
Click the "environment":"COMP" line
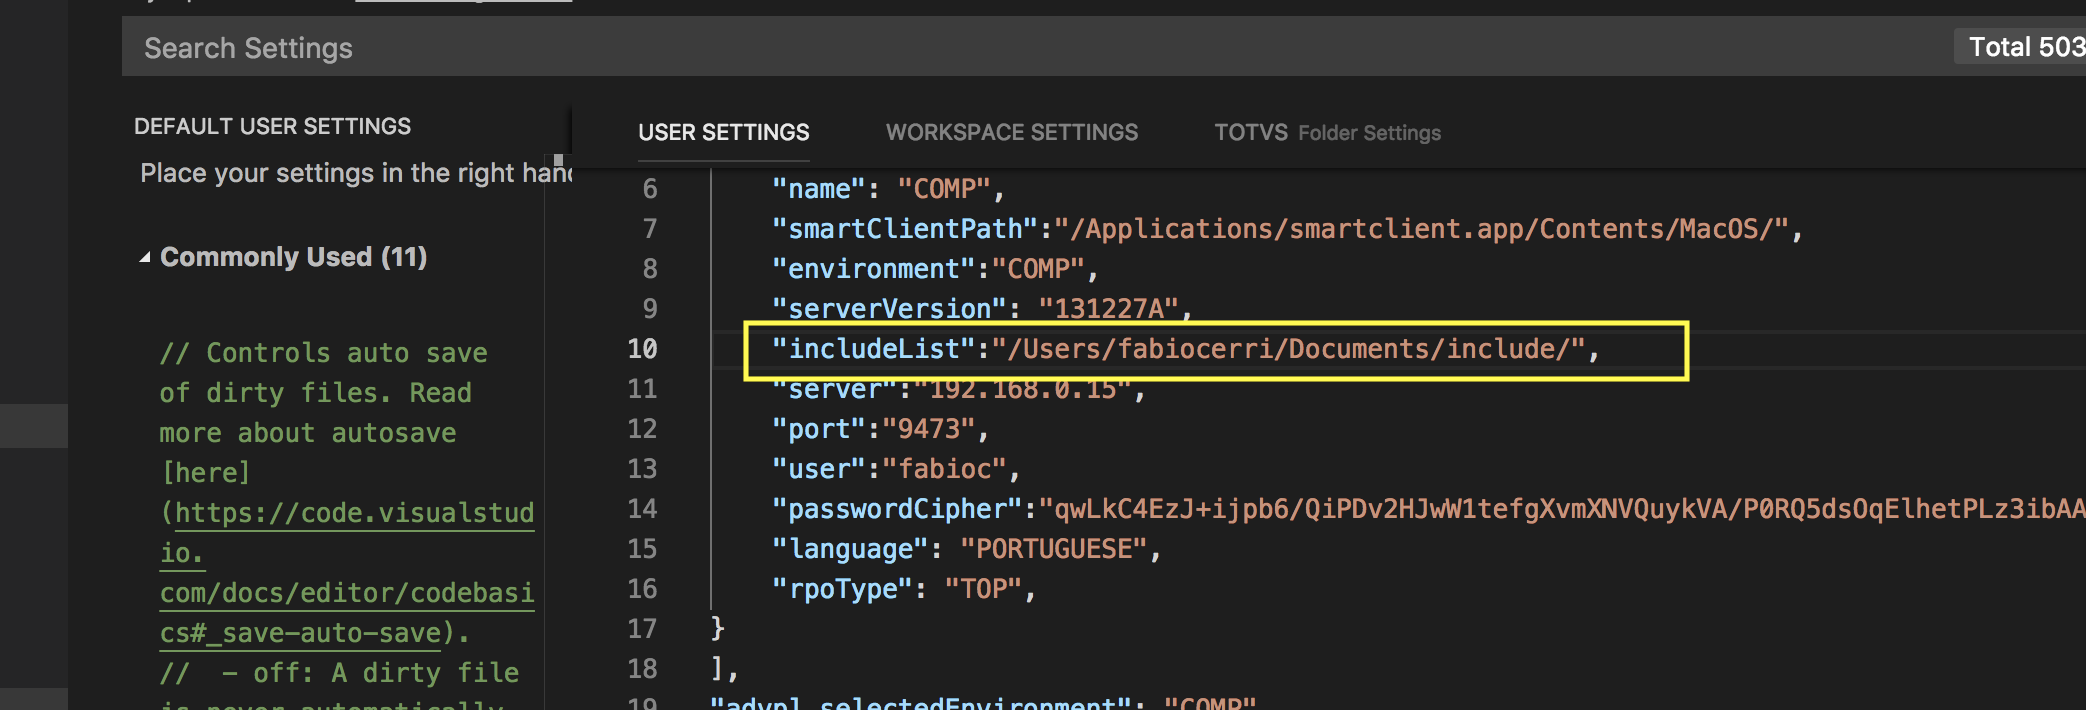click(x=935, y=269)
